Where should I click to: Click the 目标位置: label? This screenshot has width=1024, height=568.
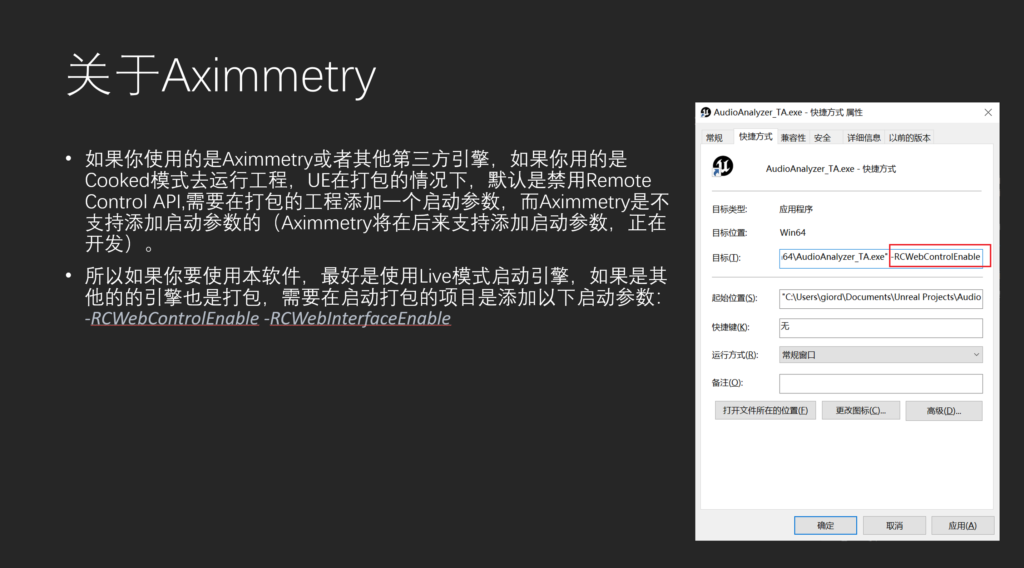pyautogui.click(x=729, y=233)
